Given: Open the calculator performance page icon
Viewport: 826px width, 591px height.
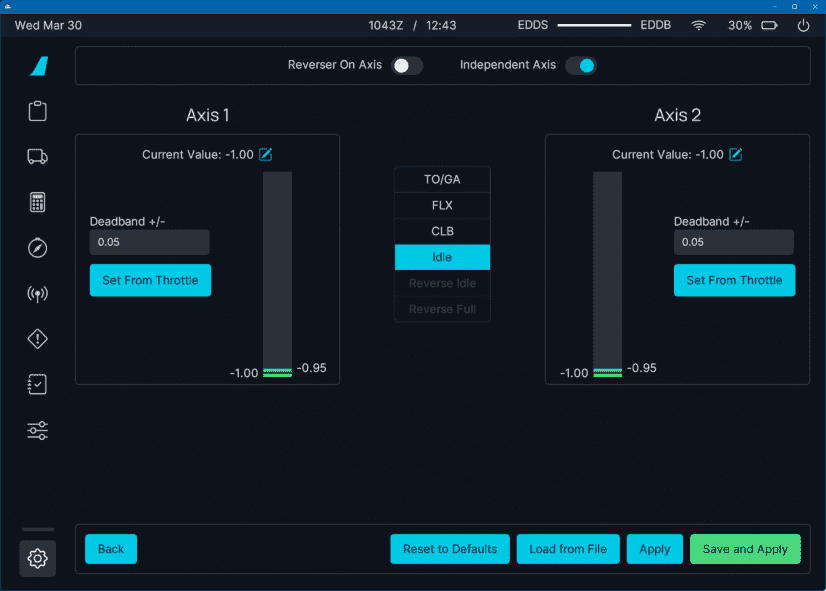Looking at the screenshot, I should [x=37, y=202].
